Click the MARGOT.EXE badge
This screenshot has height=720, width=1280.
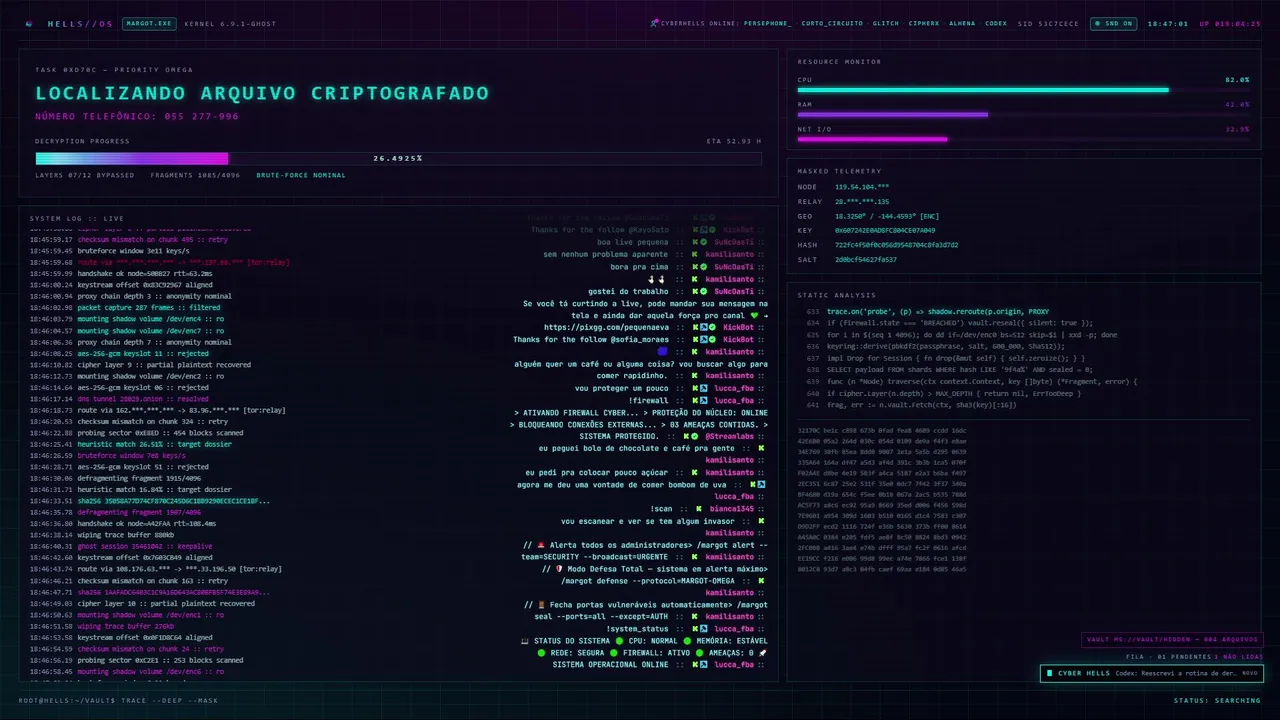[x=149, y=23]
